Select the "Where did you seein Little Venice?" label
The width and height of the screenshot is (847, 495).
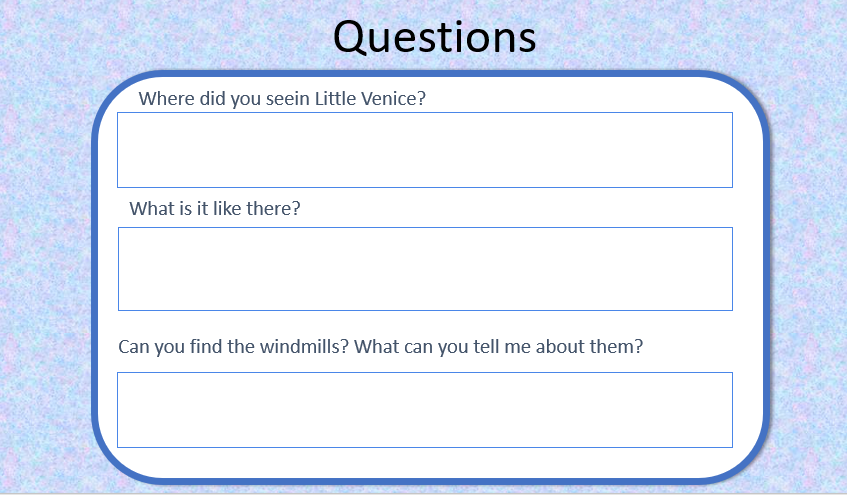click(x=282, y=99)
